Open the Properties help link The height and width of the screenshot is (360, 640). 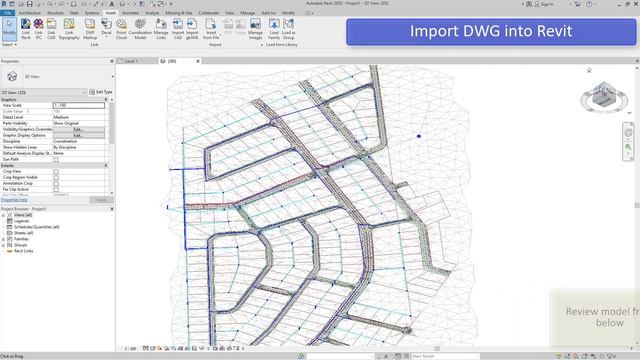(14, 200)
